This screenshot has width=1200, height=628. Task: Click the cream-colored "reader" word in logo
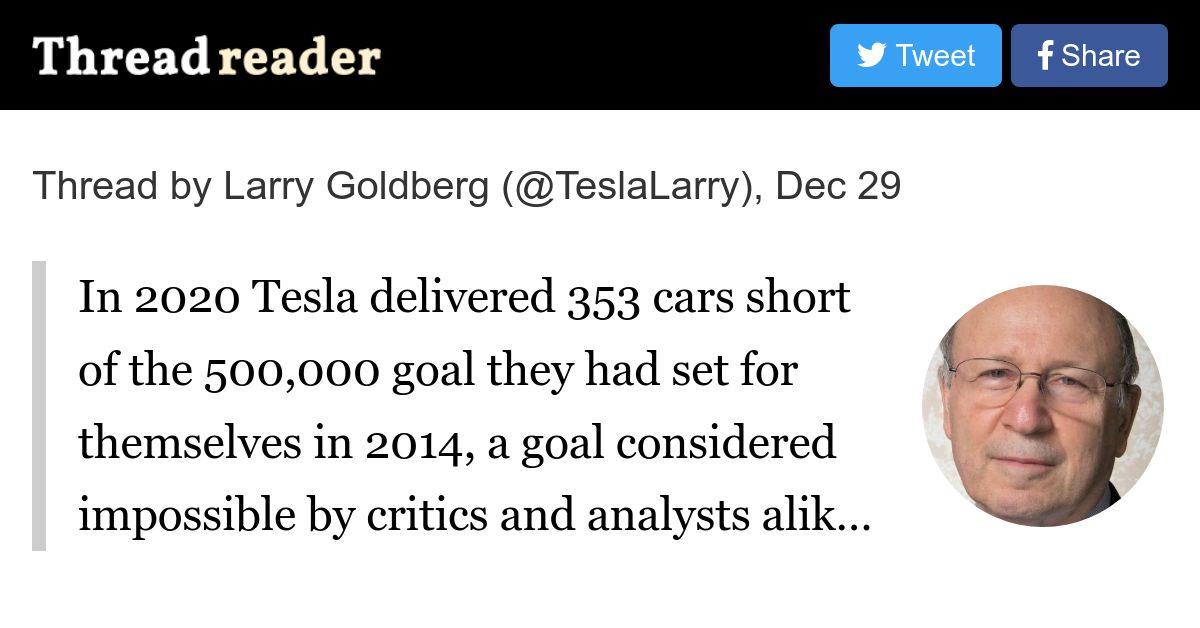[x=299, y=59]
